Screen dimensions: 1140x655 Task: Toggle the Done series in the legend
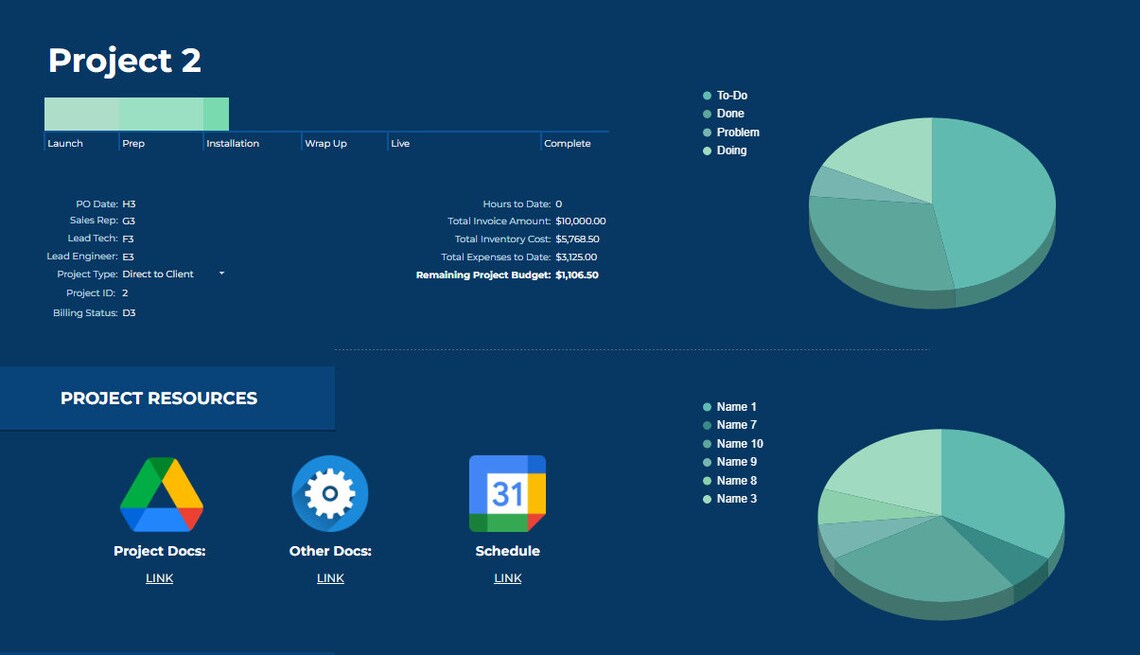tap(706, 113)
